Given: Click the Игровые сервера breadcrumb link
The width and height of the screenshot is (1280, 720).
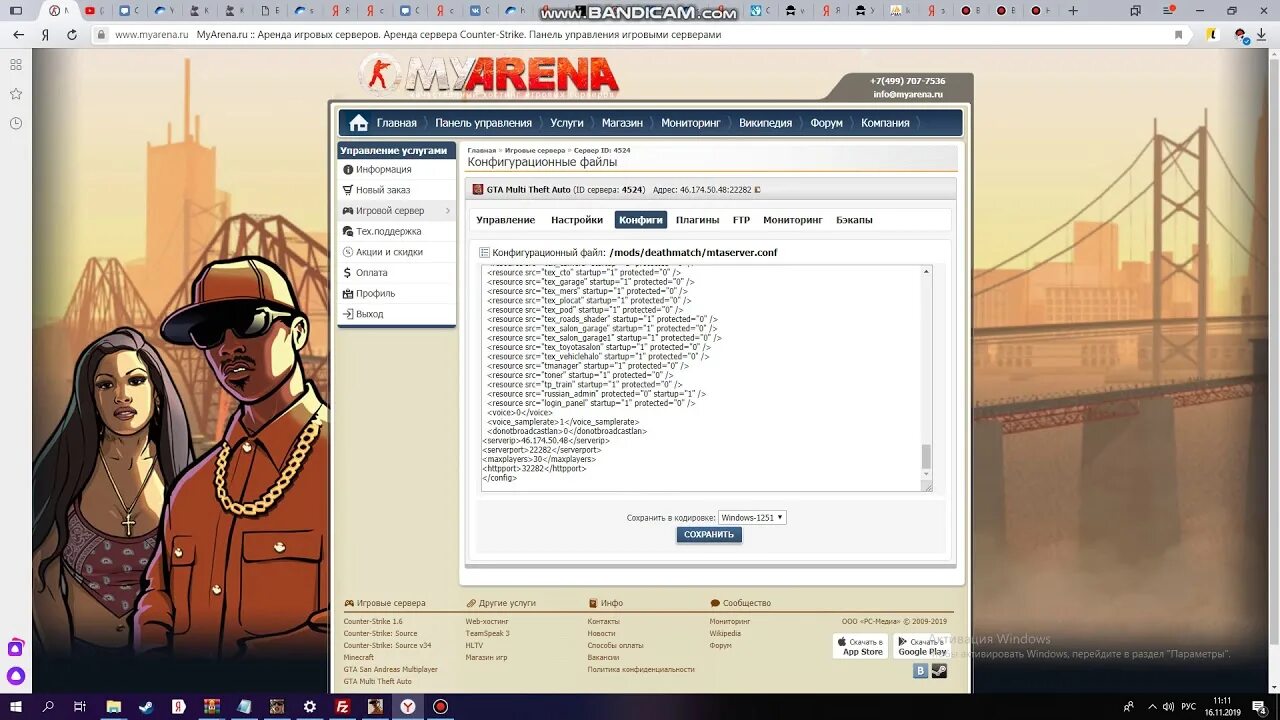Looking at the screenshot, I should pyautogui.click(x=535, y=150).
